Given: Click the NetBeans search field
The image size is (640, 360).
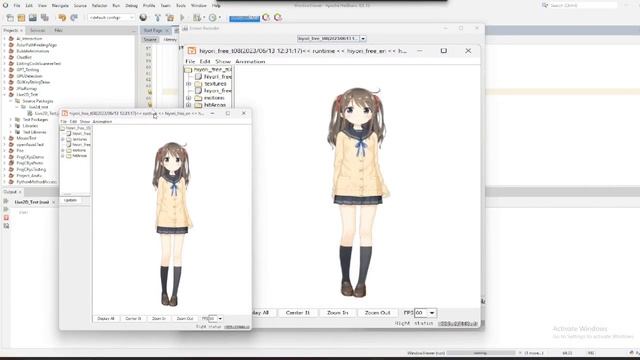Looking at the screenshot, I should tap(583, 5).
